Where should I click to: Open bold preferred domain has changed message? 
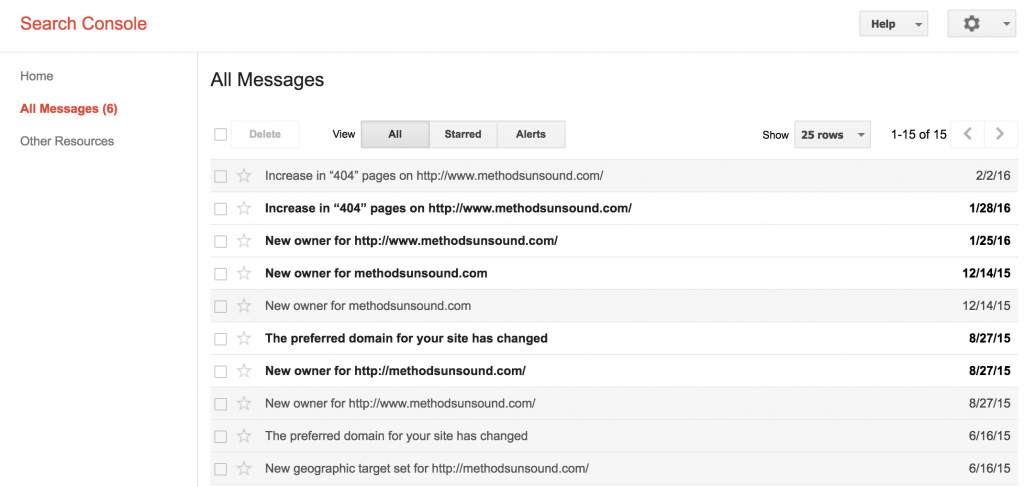coord(406,339)
